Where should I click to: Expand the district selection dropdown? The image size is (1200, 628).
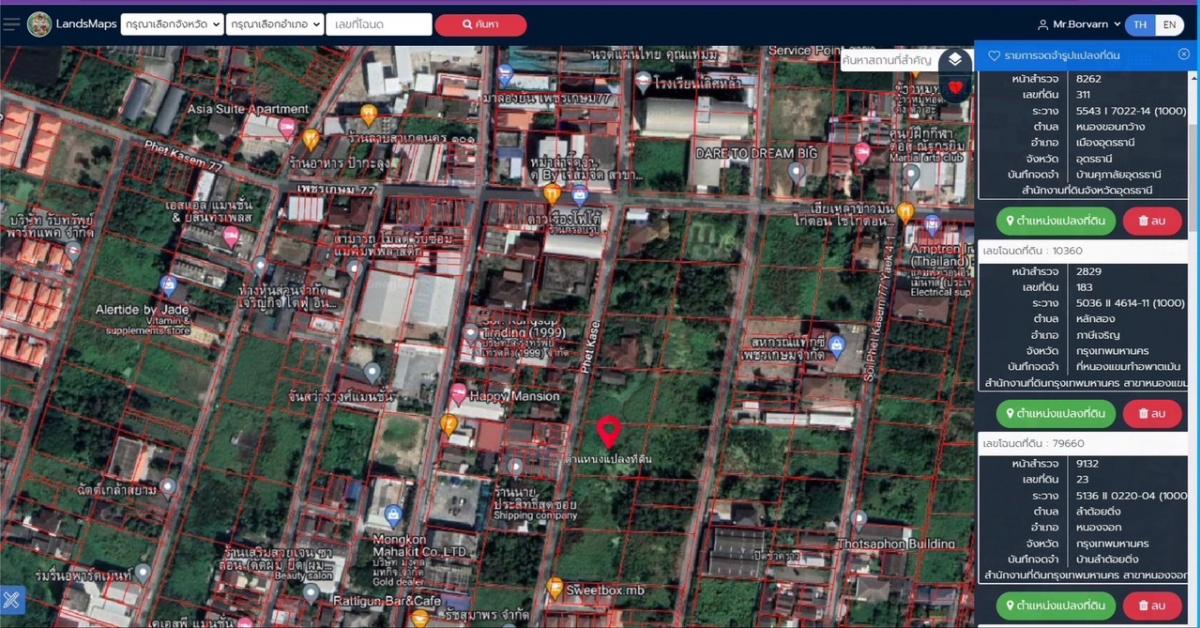click(x=275, y=24)
